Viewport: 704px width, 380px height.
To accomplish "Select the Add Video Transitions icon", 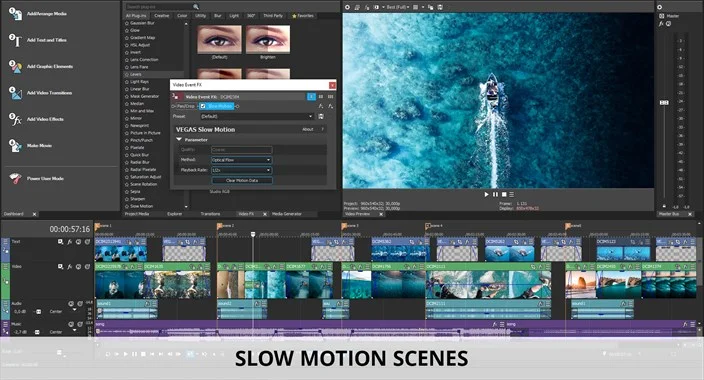I will (x=15, y=93).
